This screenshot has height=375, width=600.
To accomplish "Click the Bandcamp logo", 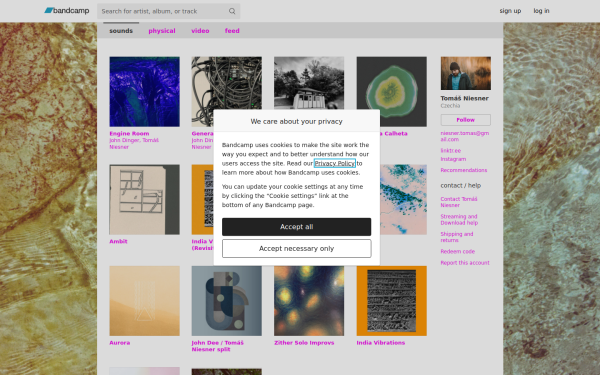I will tap(67, 11).
